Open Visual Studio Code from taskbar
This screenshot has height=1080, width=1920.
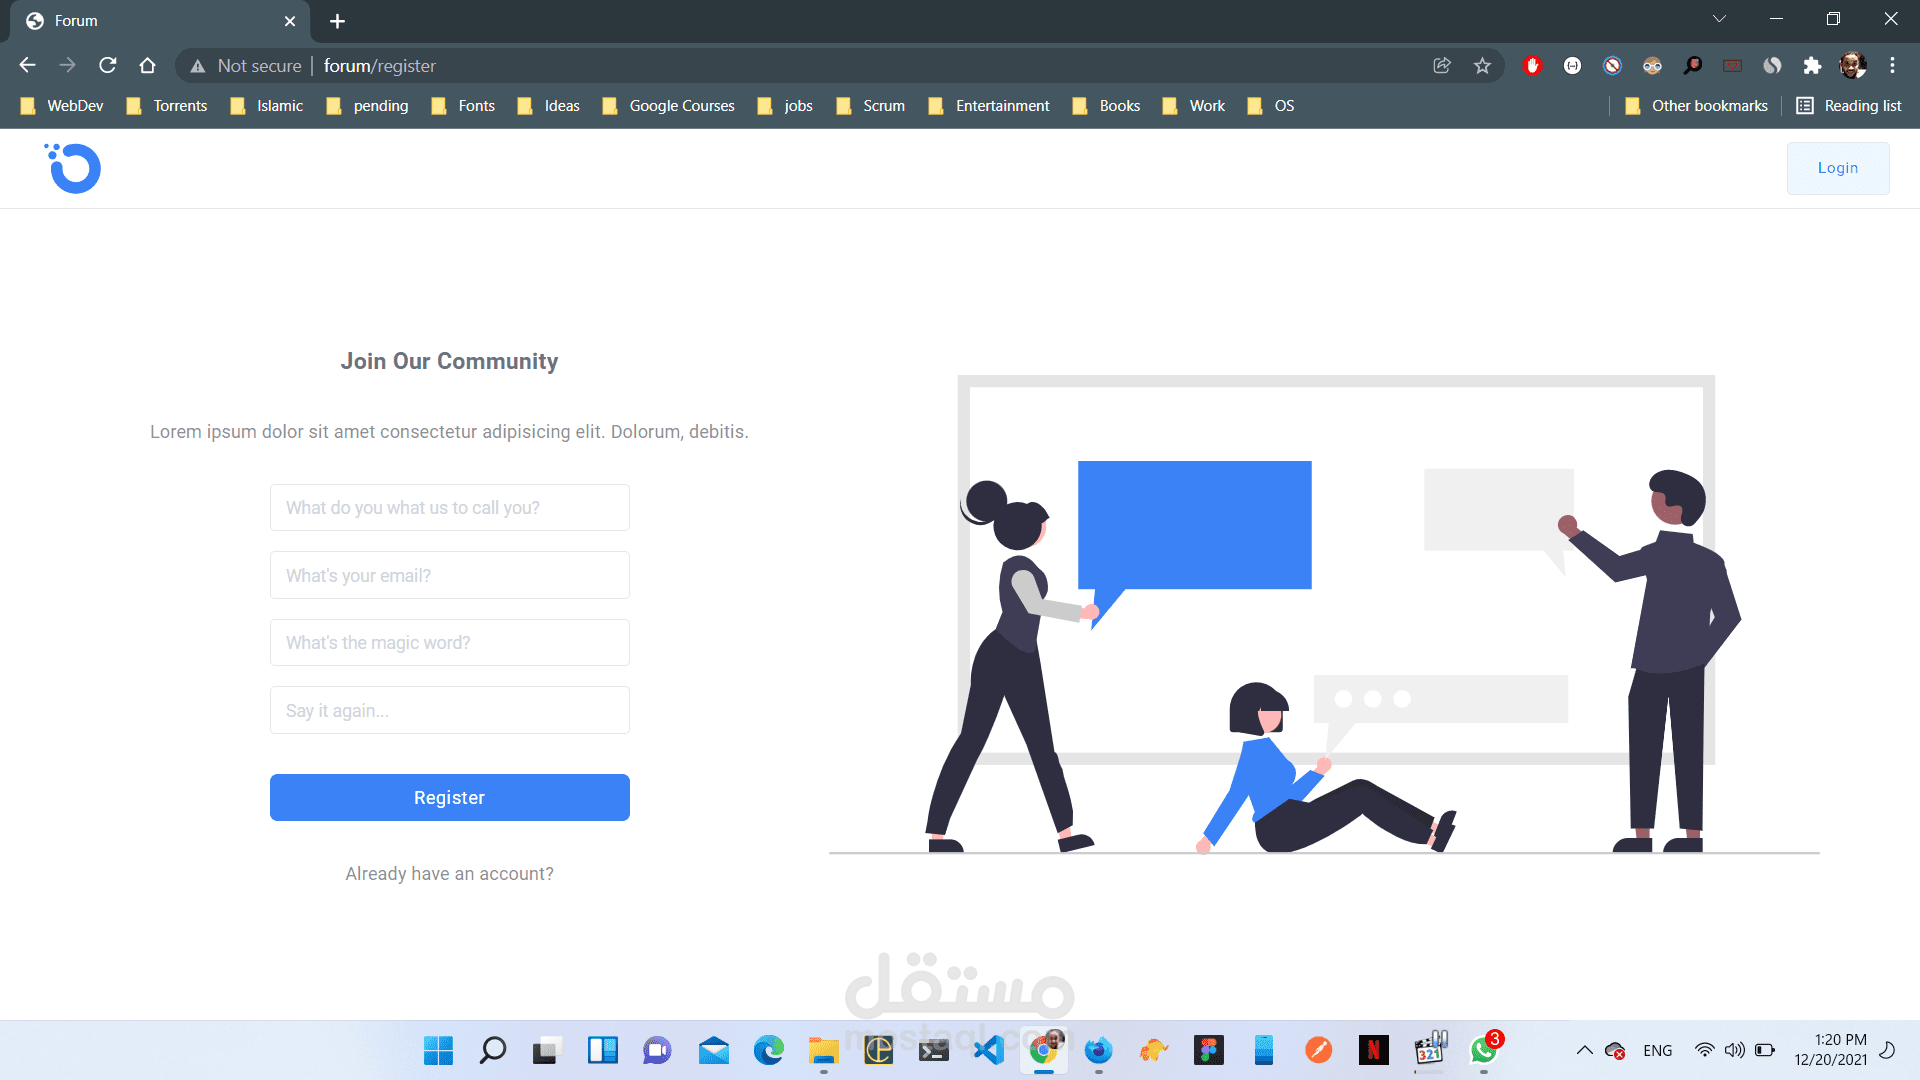click(x=988, y=1050)
